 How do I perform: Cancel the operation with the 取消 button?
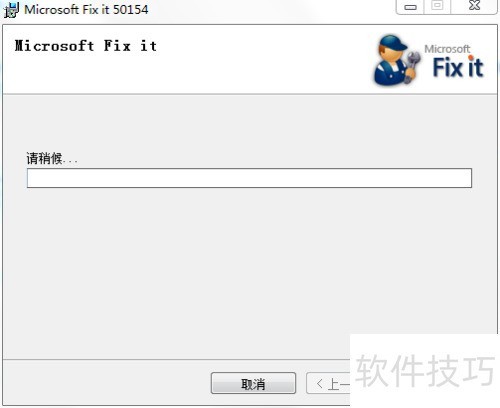click(x=253, y=383)
